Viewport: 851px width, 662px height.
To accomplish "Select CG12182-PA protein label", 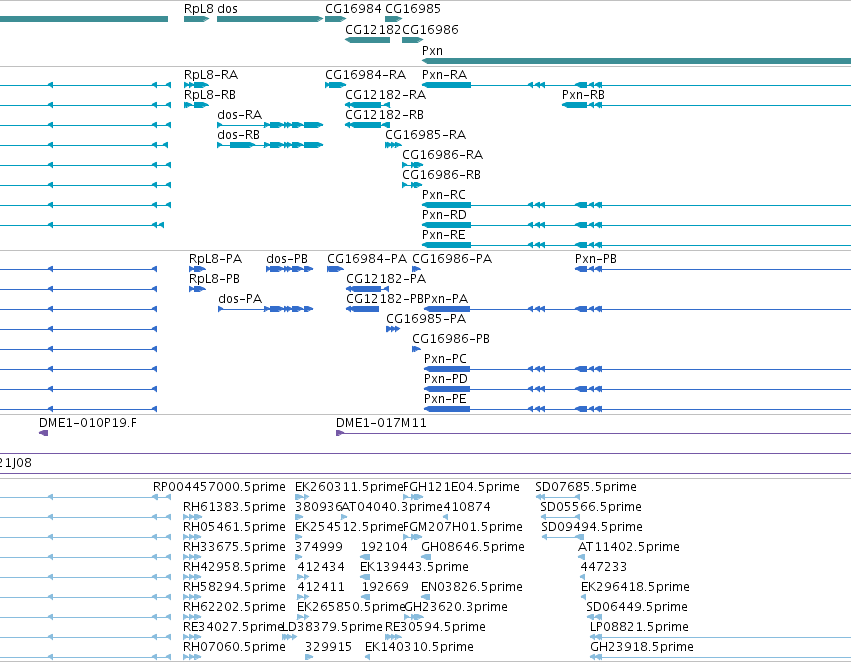I will (386, 279).
